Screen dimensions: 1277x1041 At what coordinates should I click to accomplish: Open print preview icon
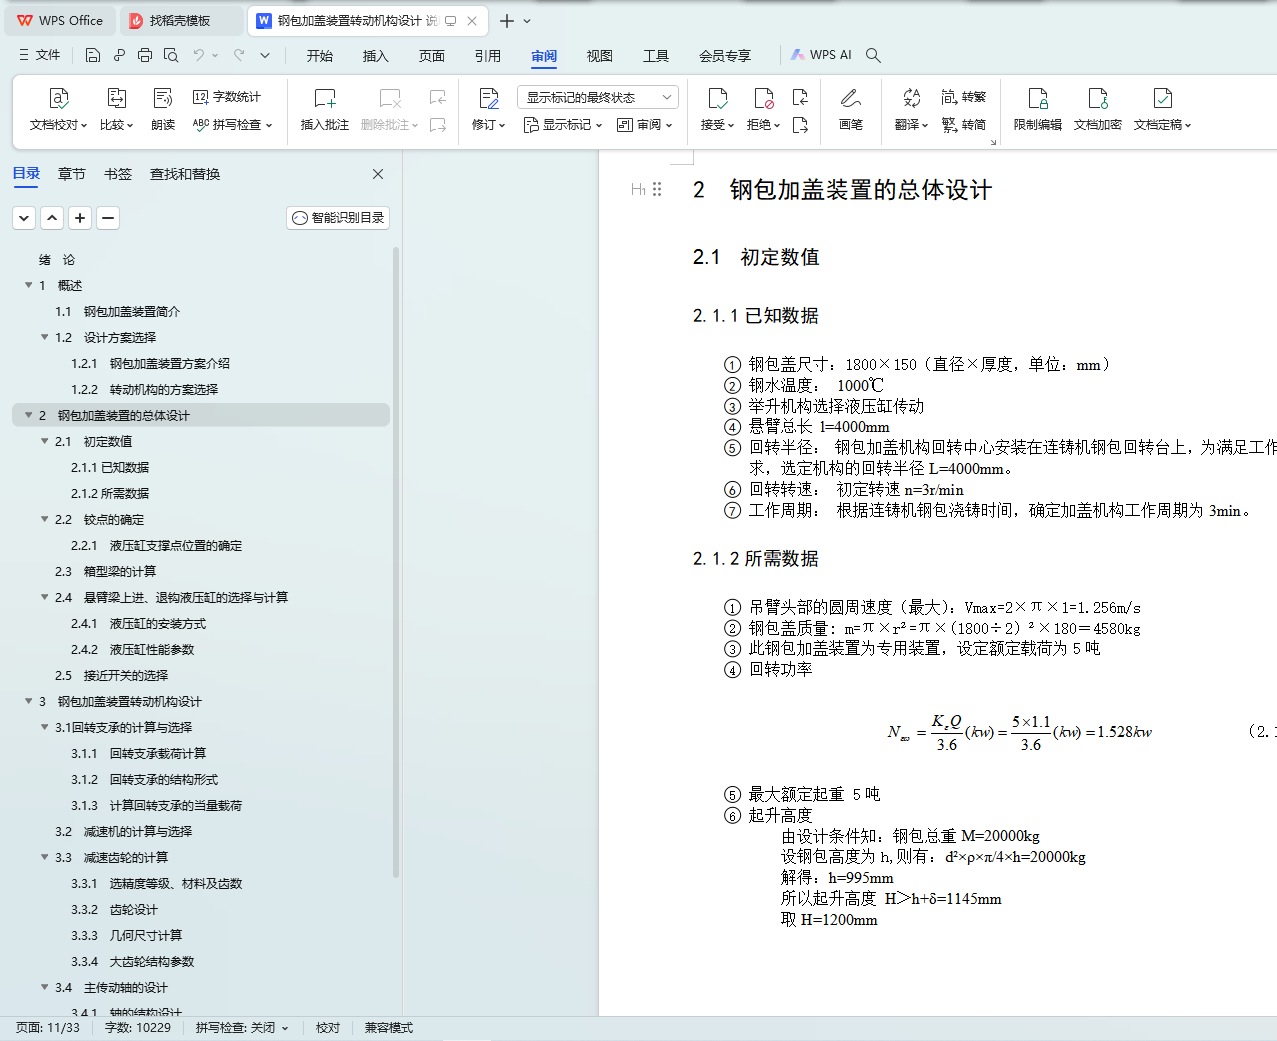tap(171, 55)
